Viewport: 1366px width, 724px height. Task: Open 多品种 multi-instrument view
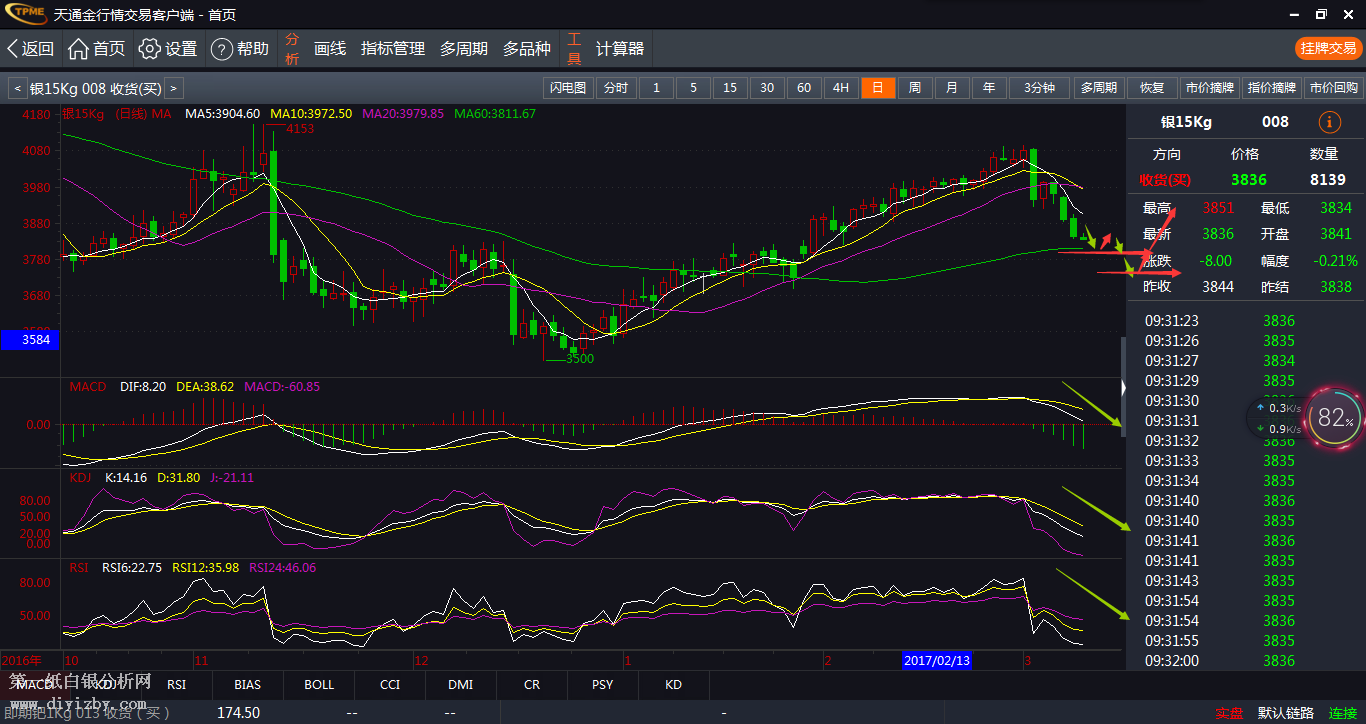pos(527,48)
